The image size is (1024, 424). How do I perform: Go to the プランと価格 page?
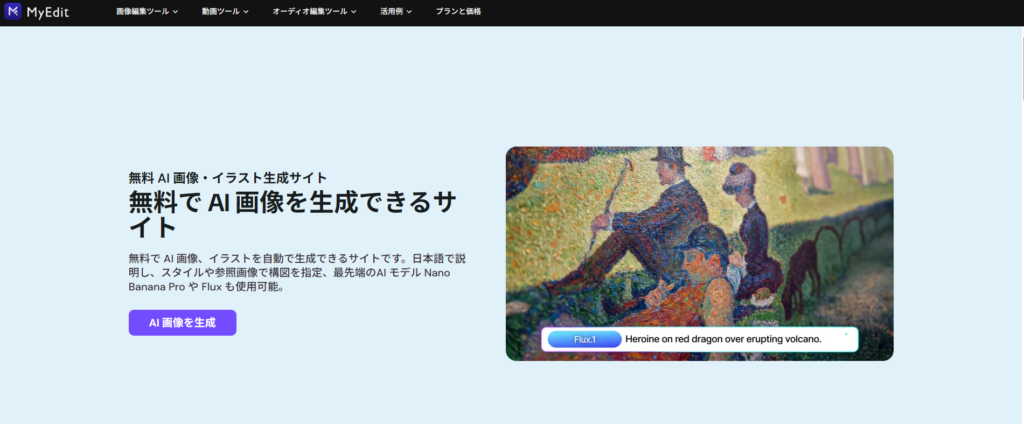click(459, 12)
